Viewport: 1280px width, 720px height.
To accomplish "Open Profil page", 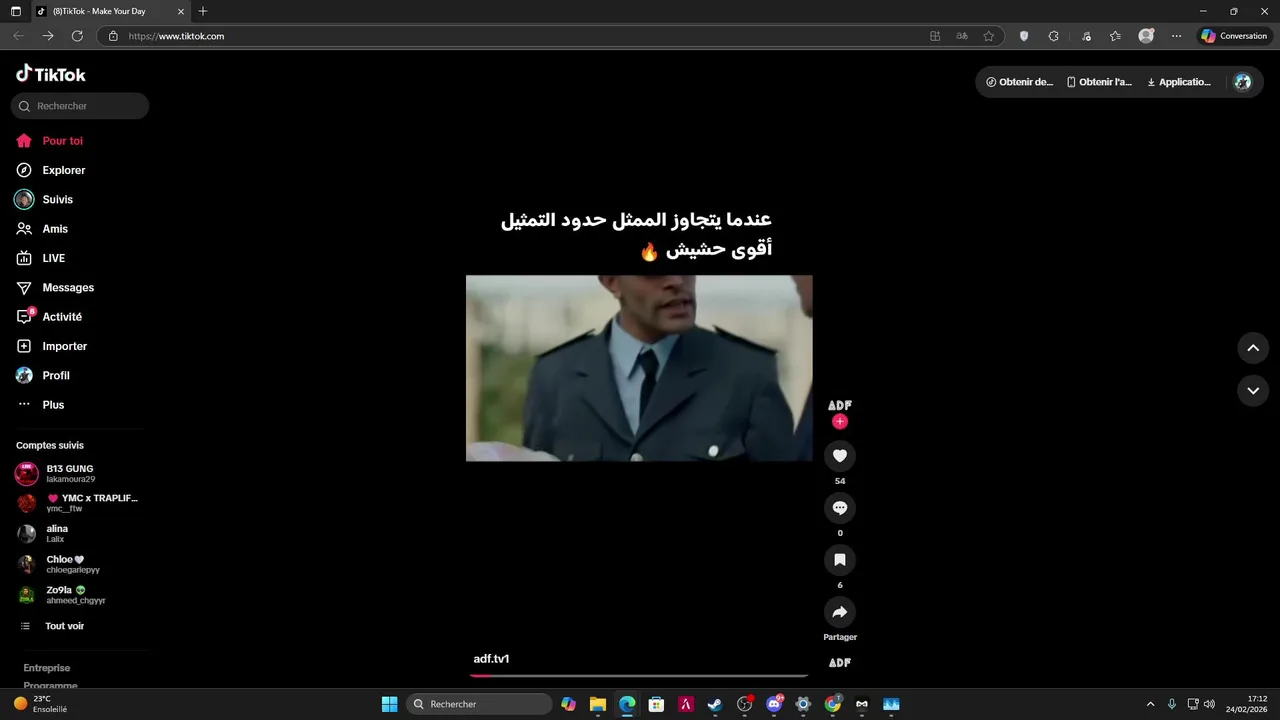I will point(56,375).
